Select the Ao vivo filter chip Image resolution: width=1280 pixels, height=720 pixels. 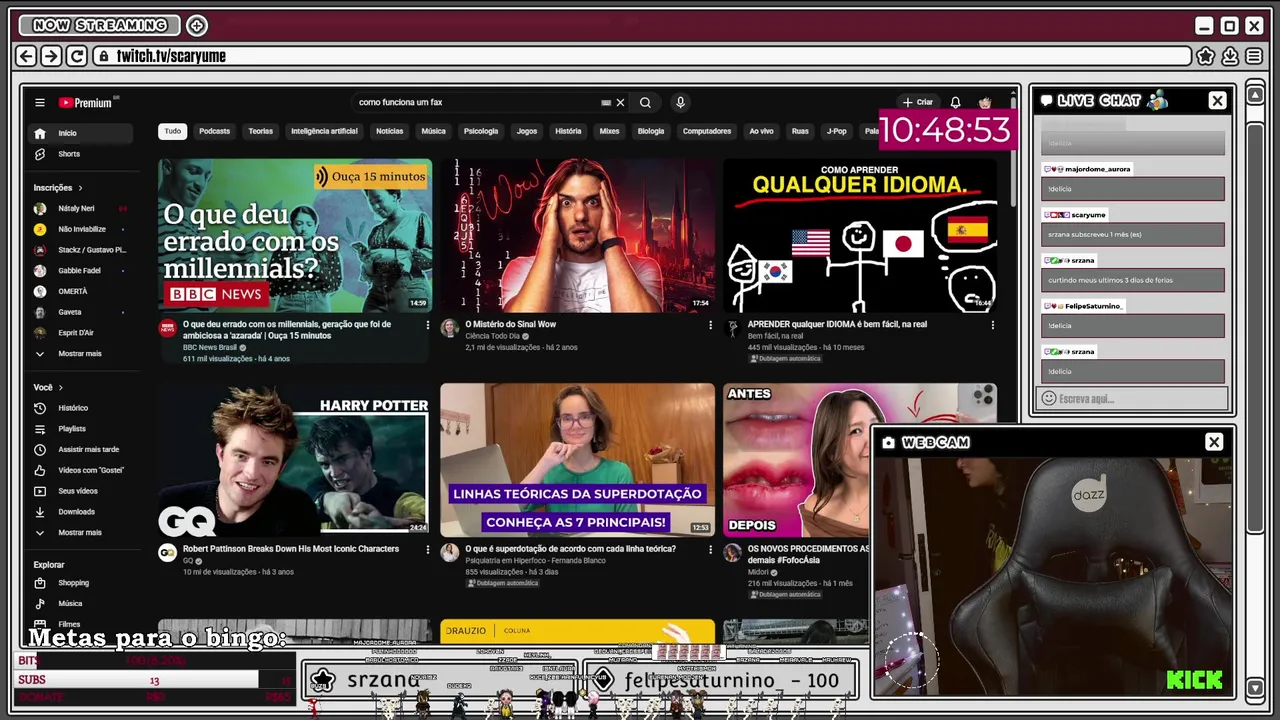coord(761,131)
